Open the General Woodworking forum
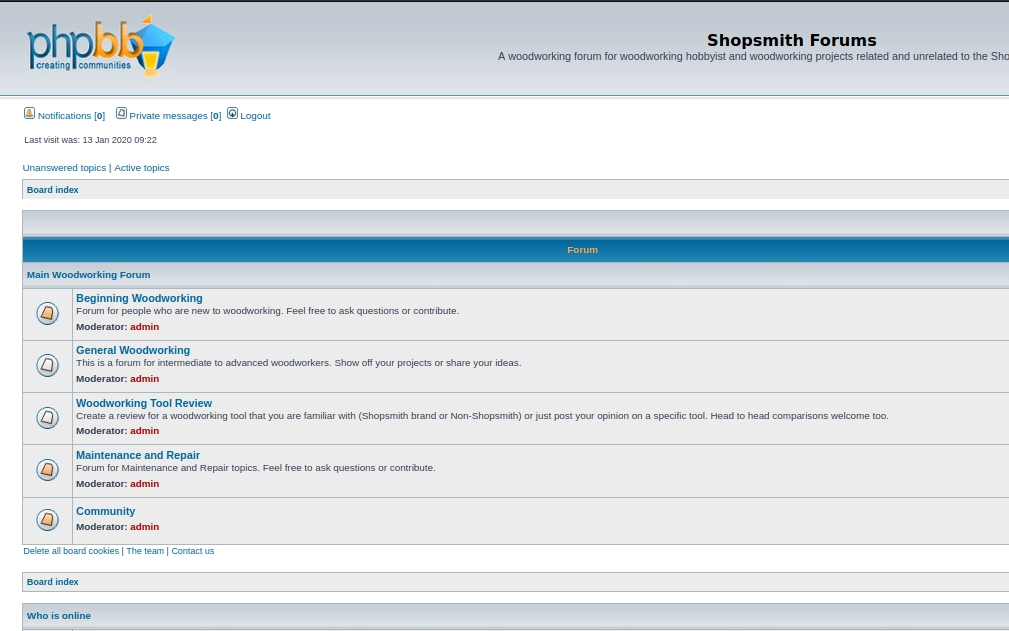 [133, 350]
